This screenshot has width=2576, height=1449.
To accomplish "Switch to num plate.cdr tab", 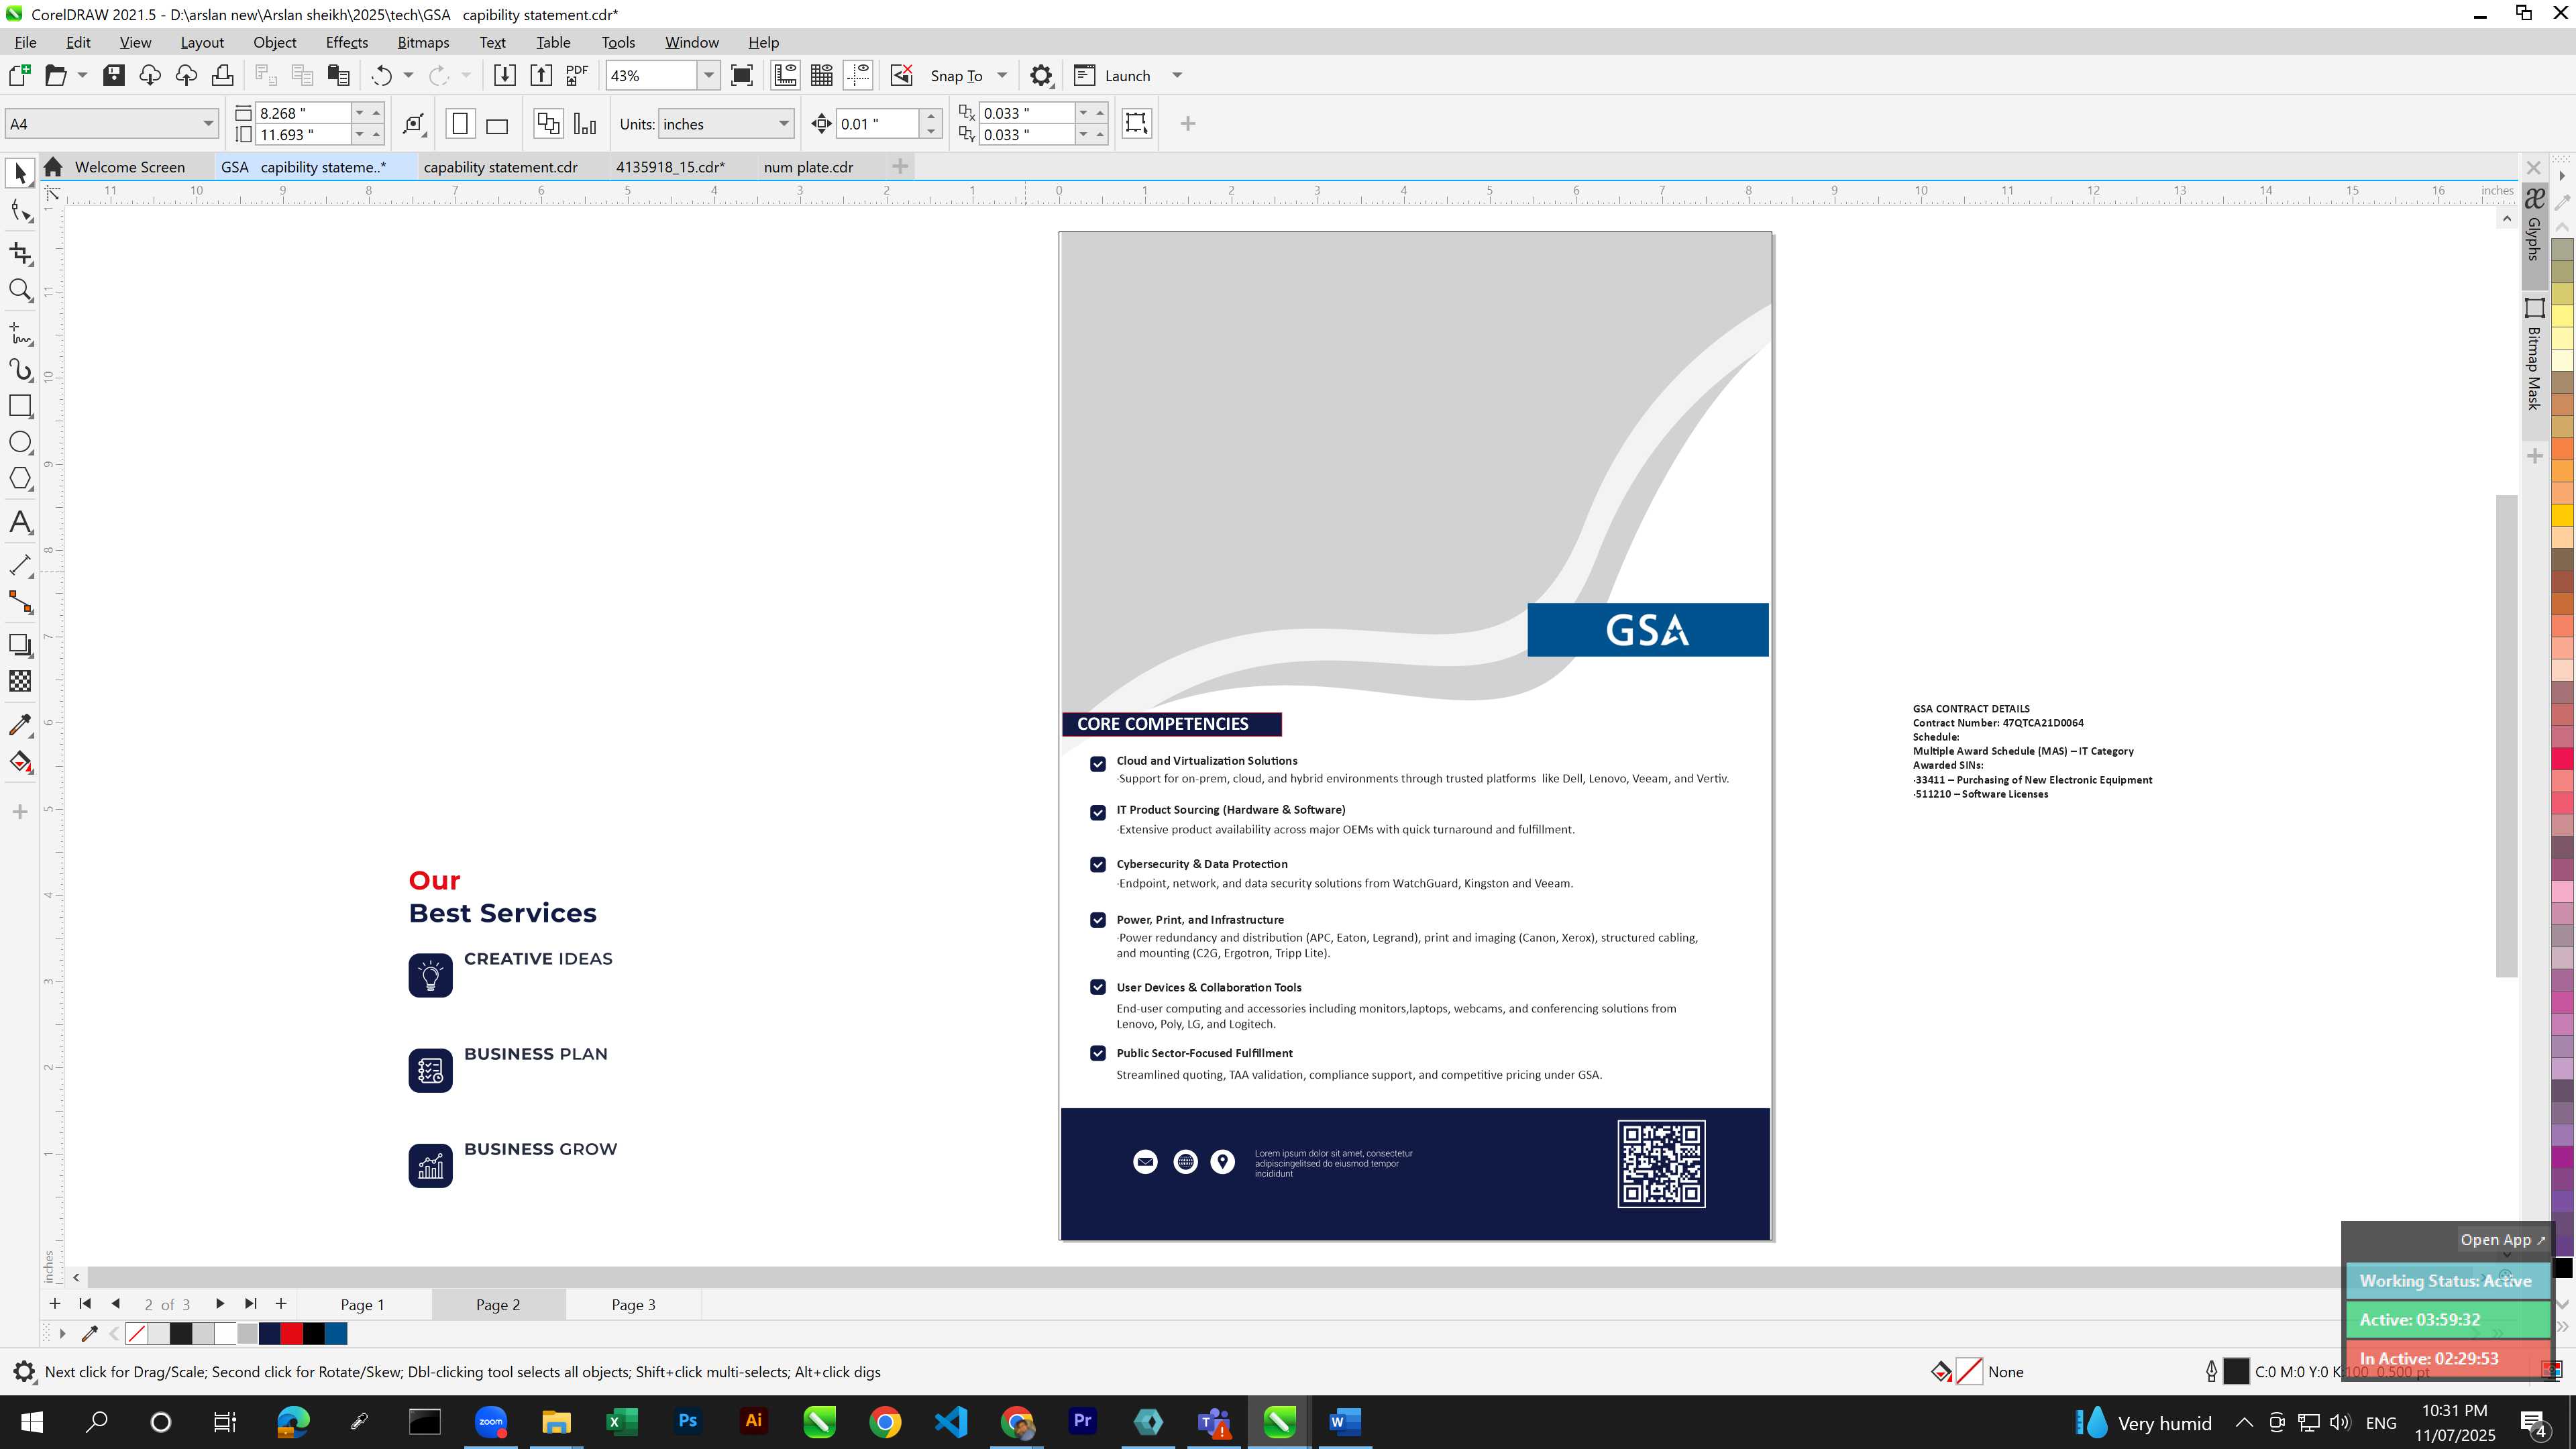I will (808, 167).
